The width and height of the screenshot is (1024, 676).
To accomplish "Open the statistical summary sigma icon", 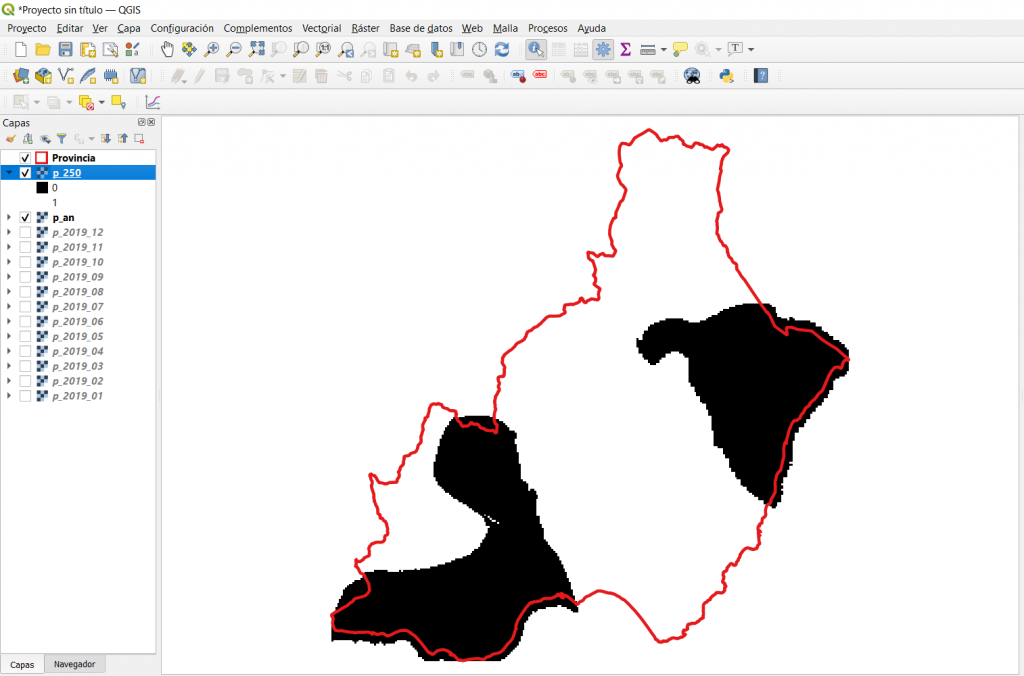I will 626,49.
